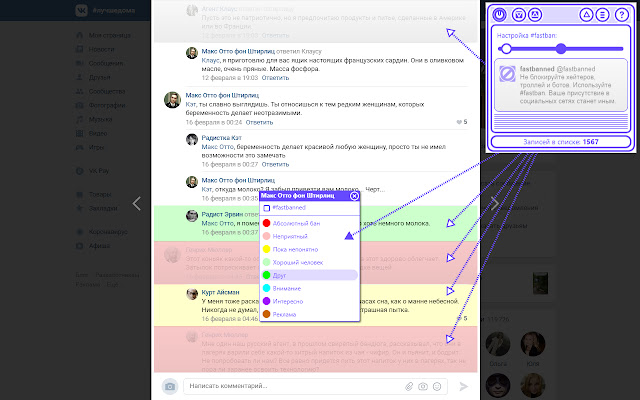
Task: Check the #fastbanned checkbox
Action: 267,208
